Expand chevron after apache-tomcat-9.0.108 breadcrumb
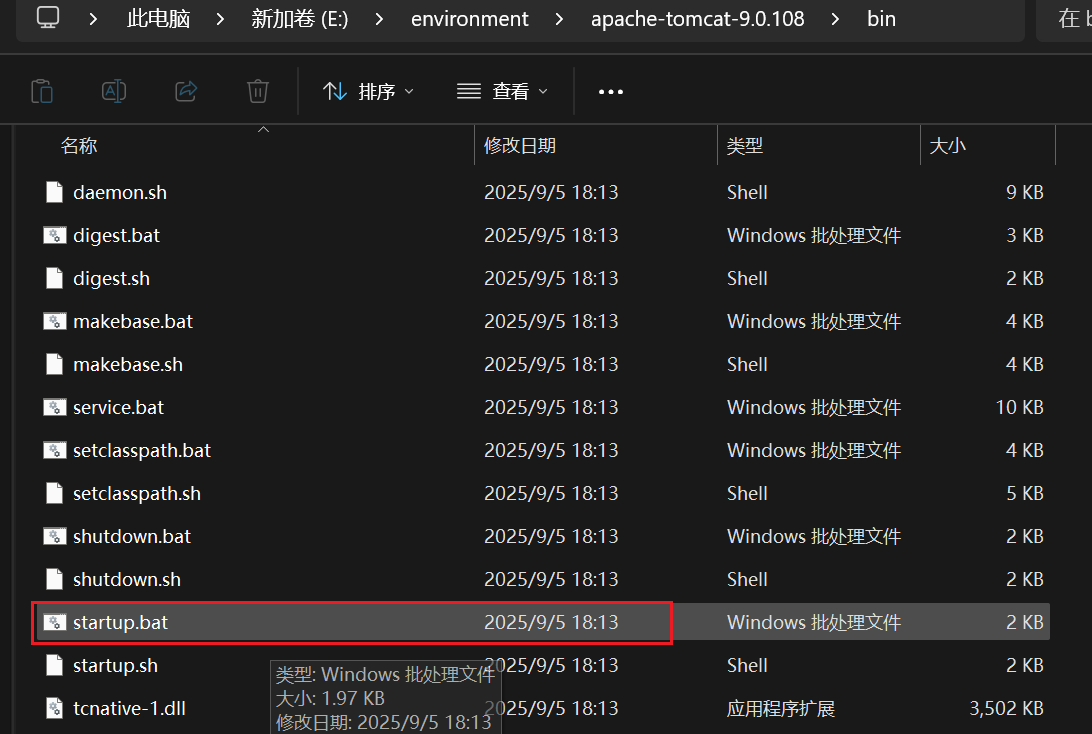1092x734 pixels. click(x=835, y=19)
